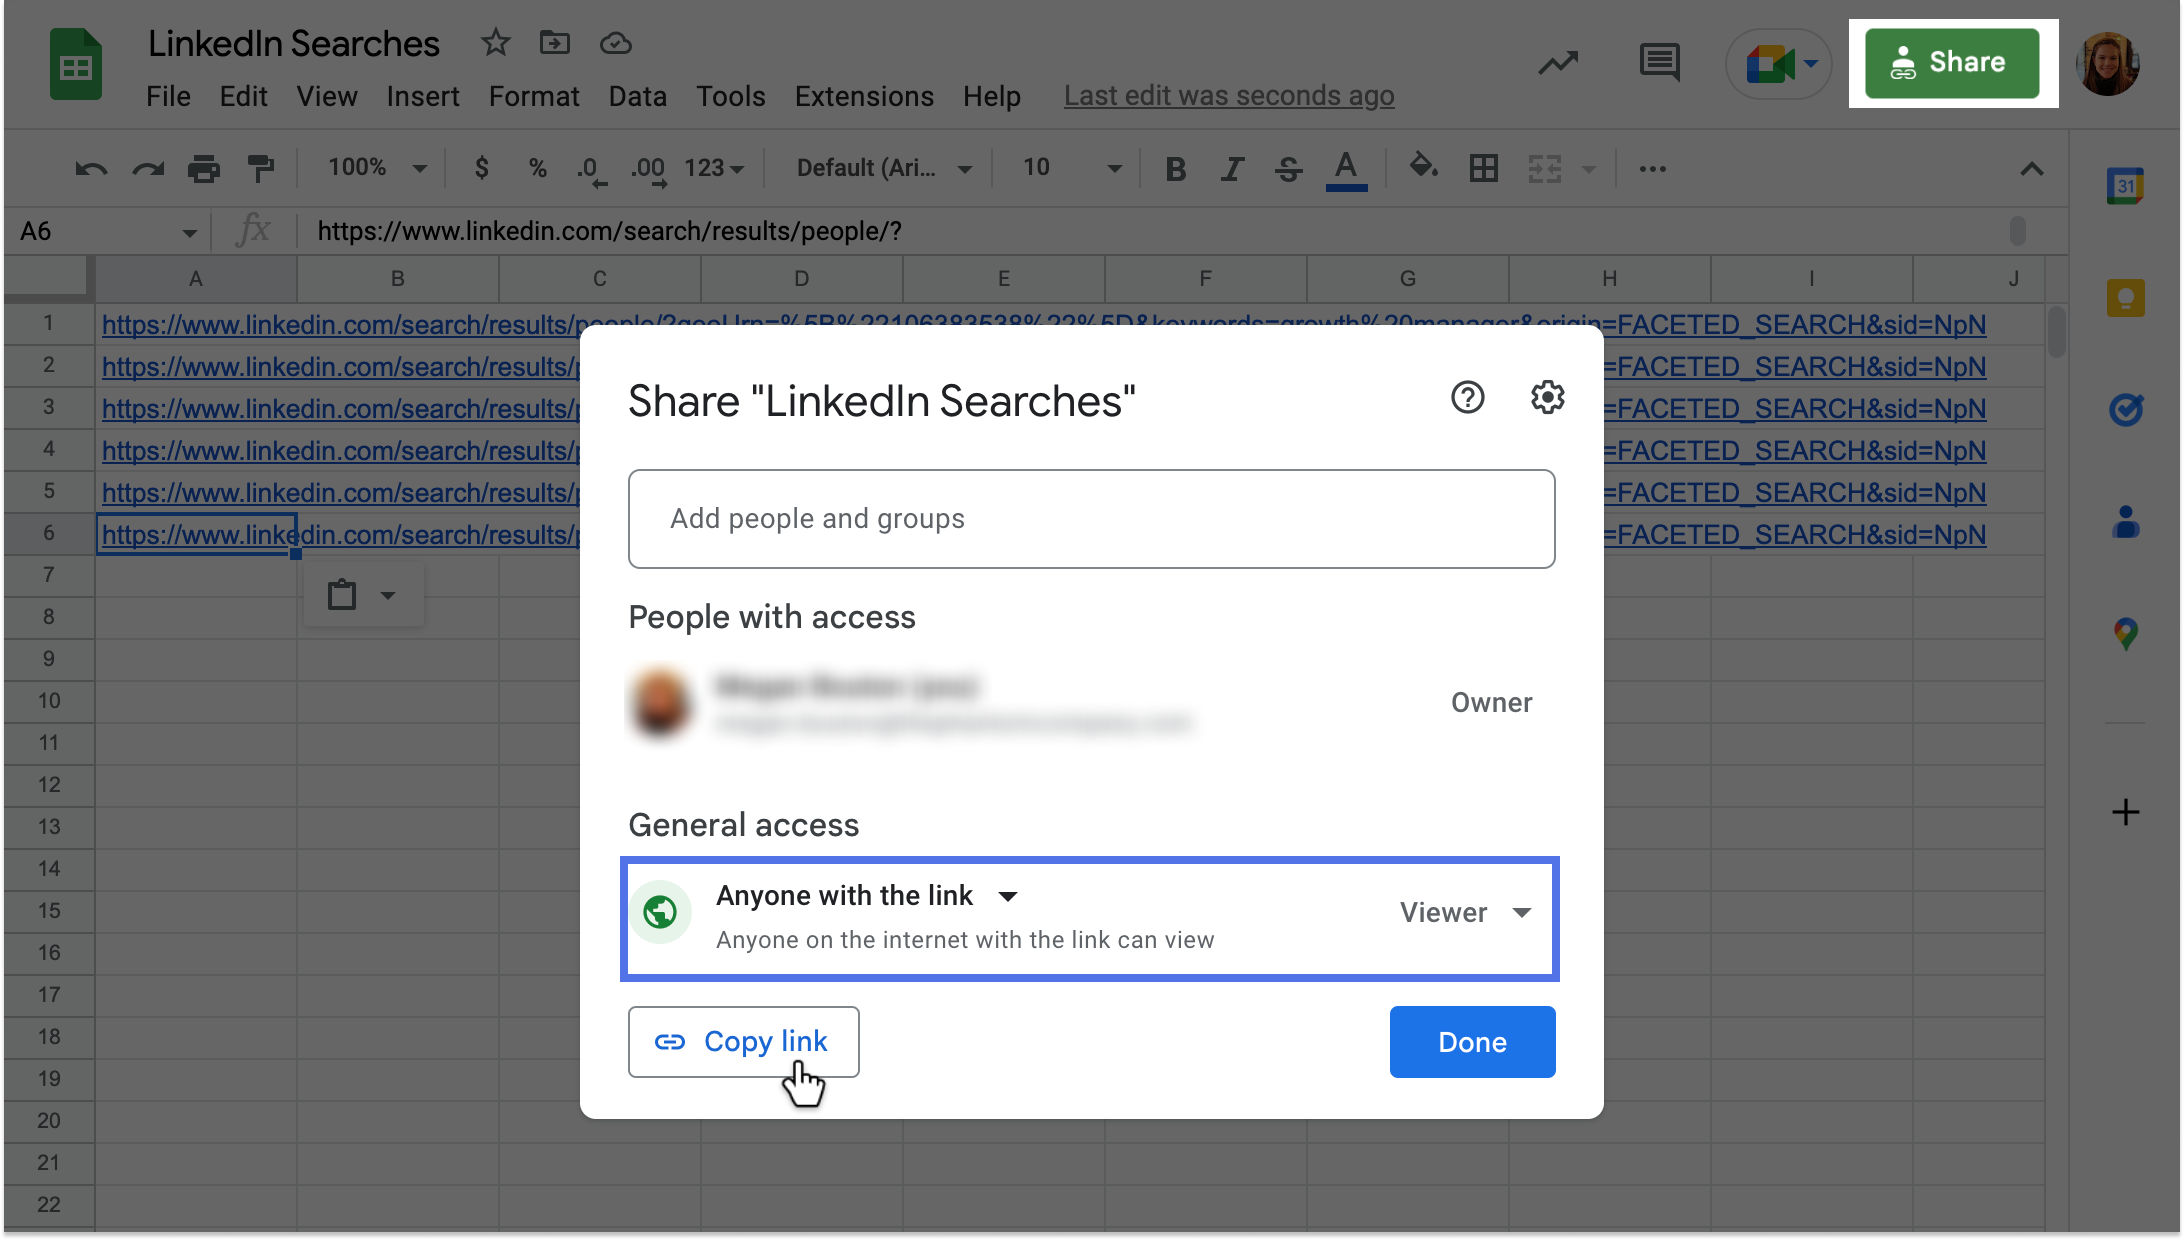Open comment history icon
Viewport: 2184px width, 1240px height.
pos(1659,63)
